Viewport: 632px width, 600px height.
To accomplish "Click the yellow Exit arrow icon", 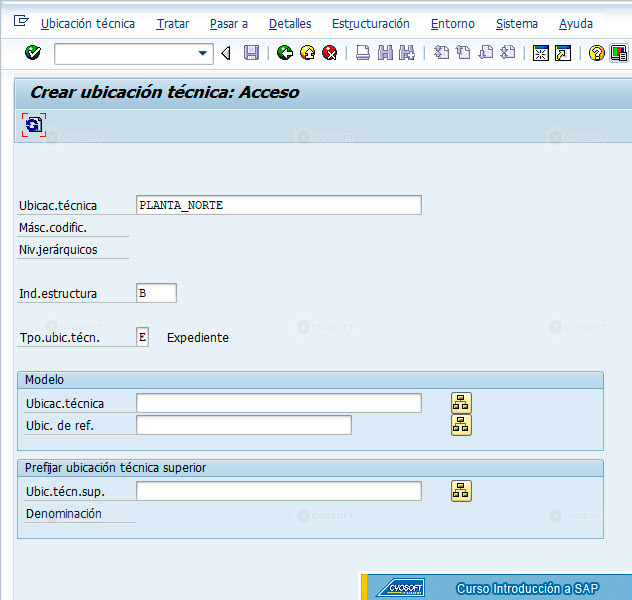I will point(308,53).
